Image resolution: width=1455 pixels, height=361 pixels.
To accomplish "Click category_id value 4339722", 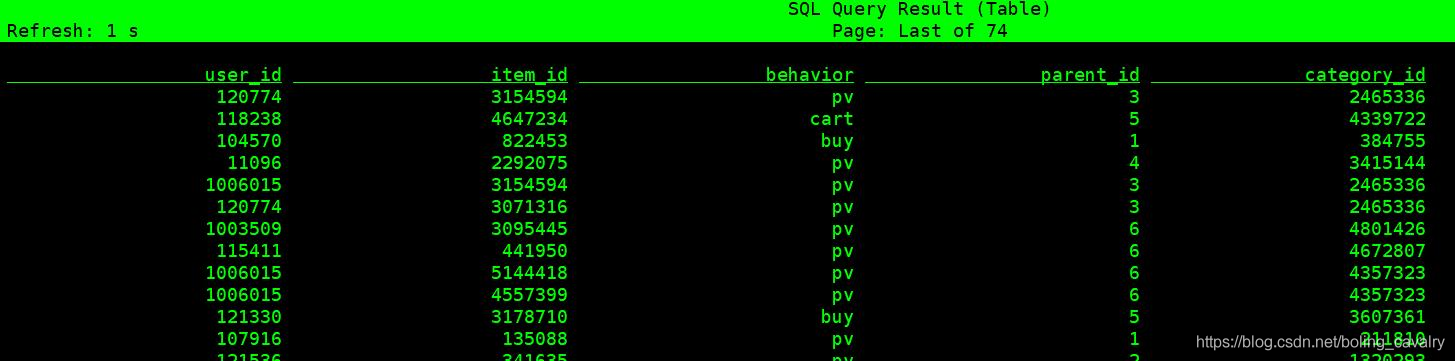I will (x=1387, y=119).
